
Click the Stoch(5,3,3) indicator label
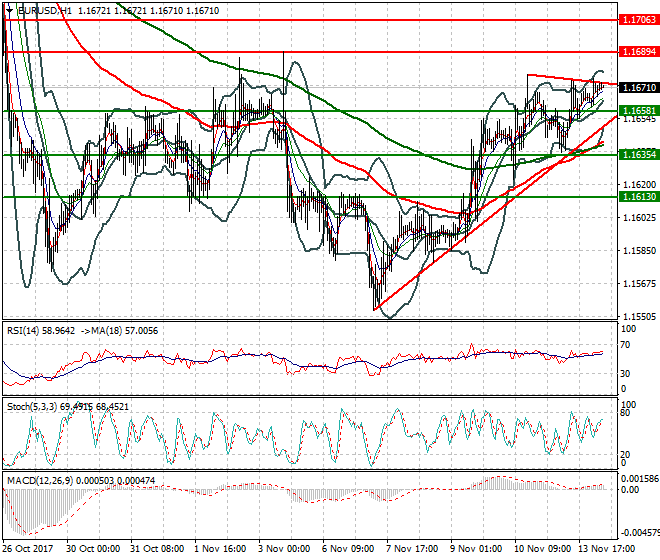point(32,407)
